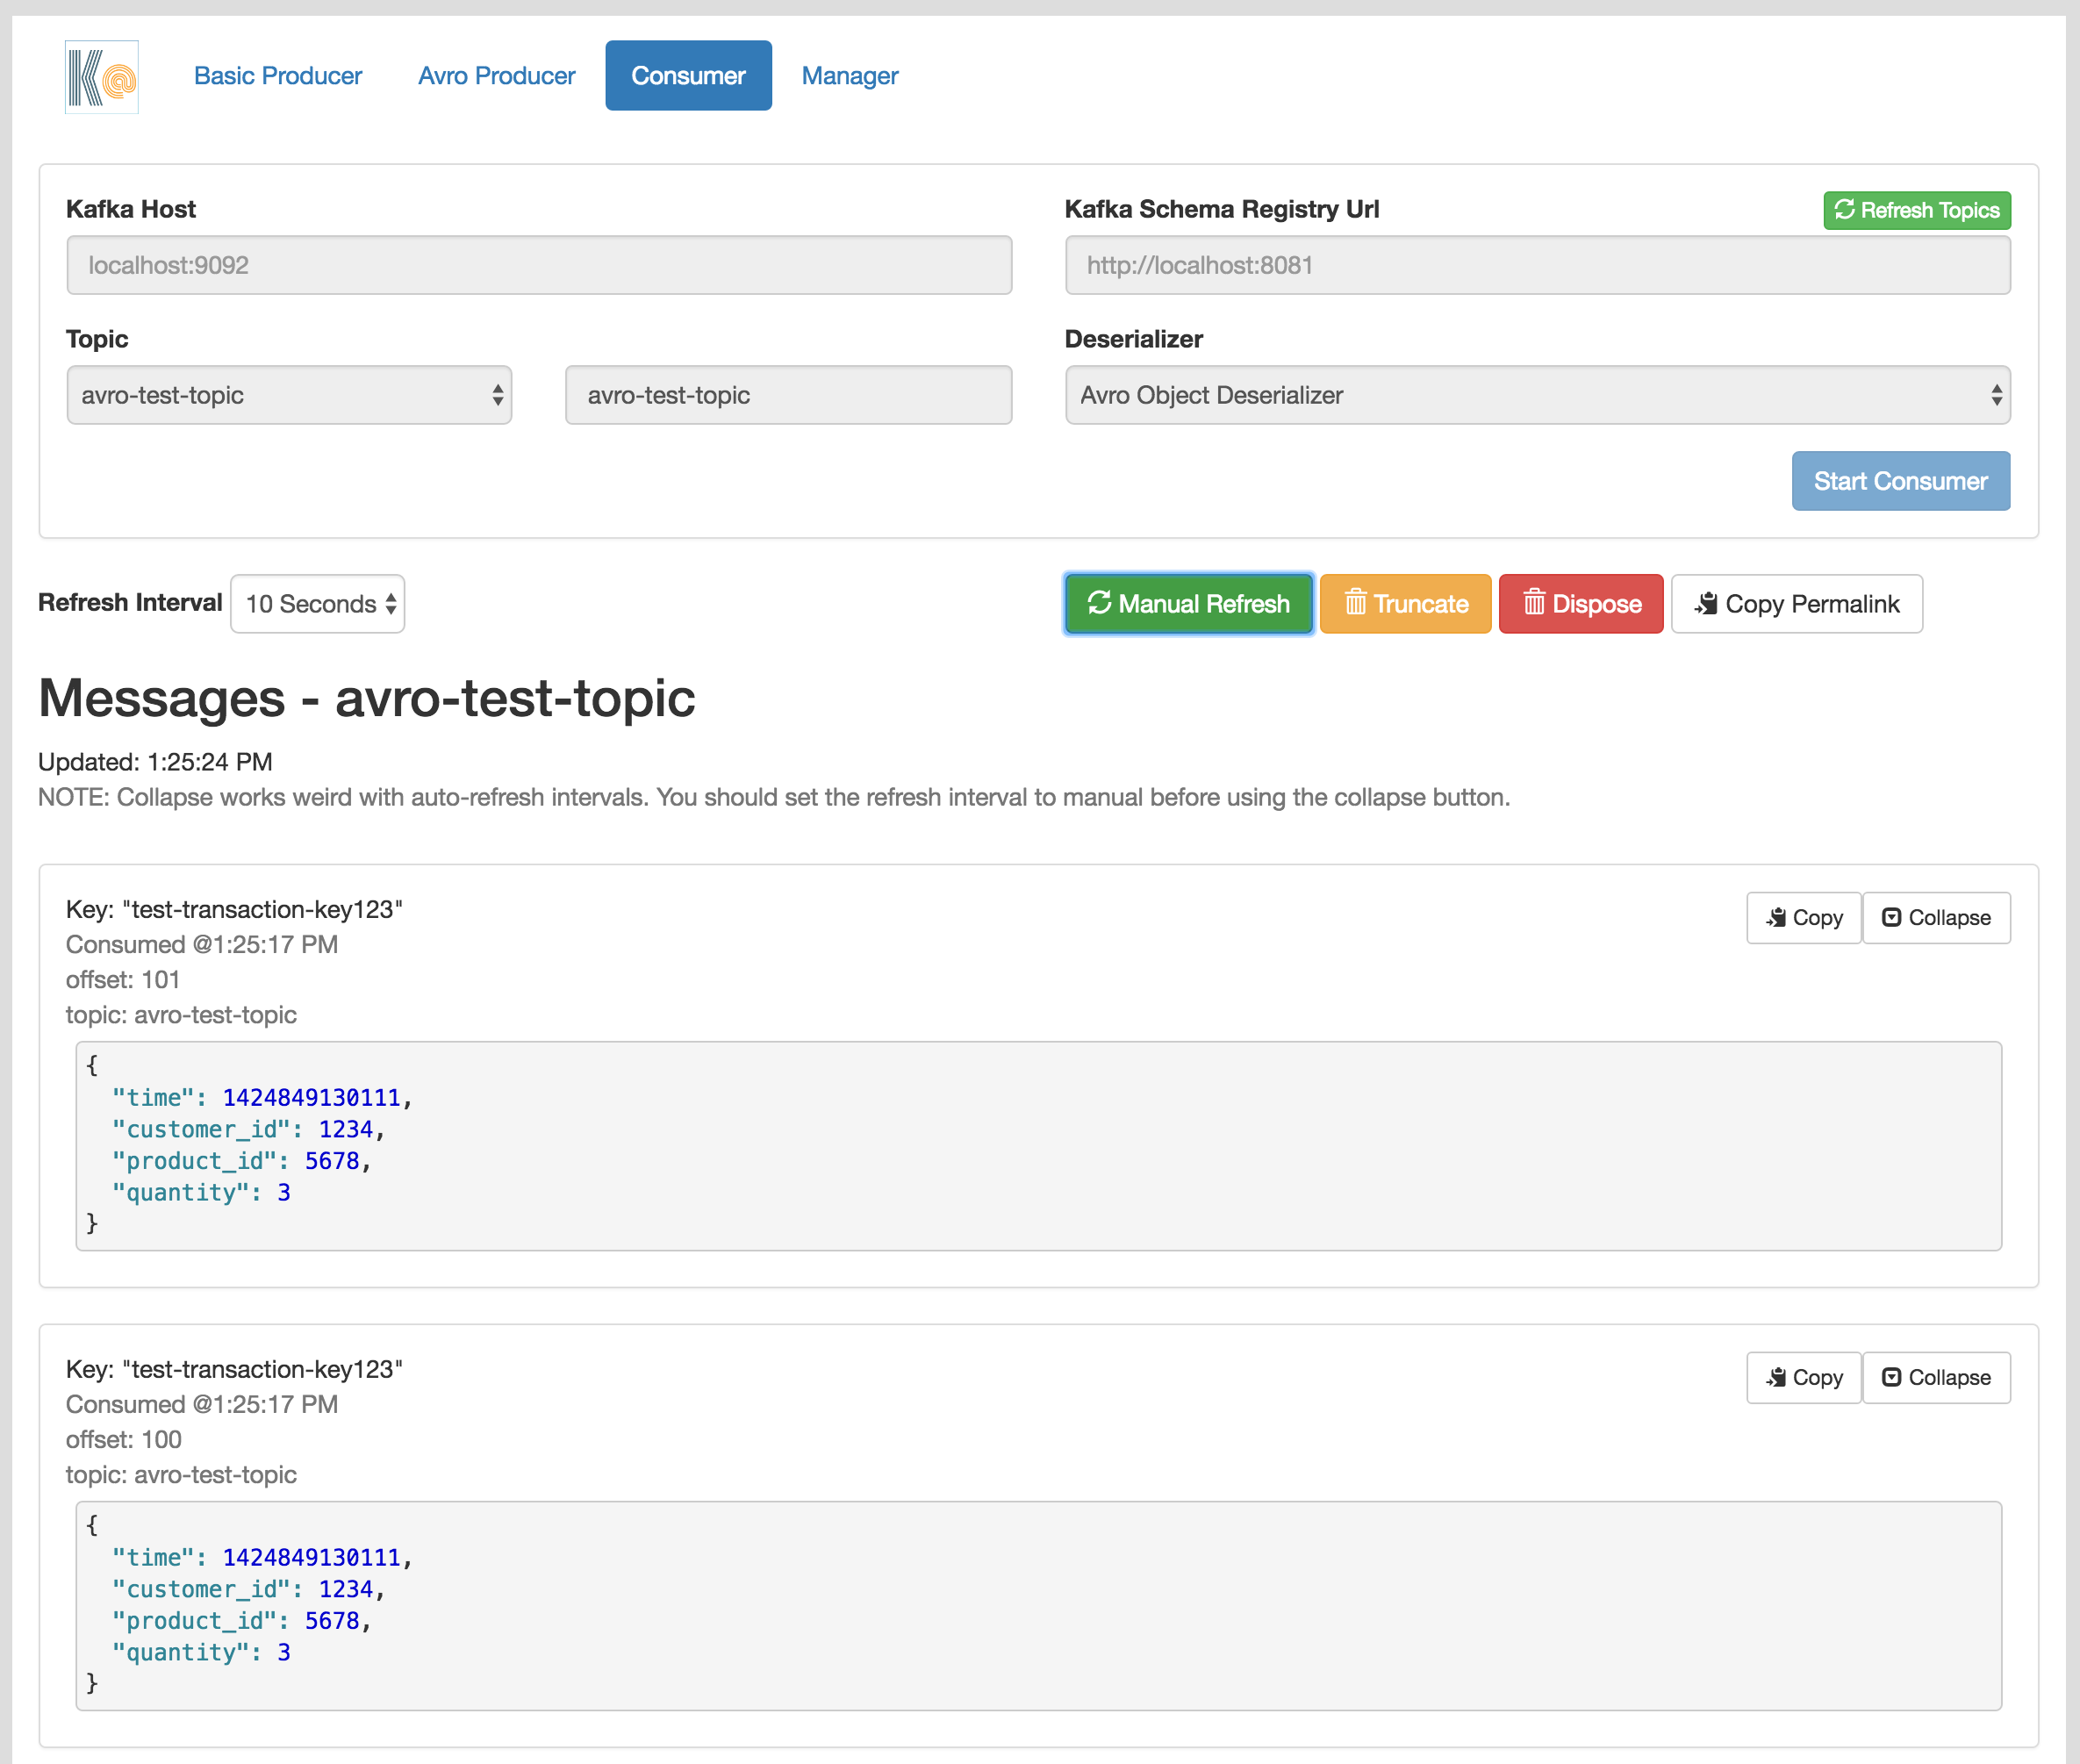This screenshot has width=2080, height=1764.
Task: Click Refresh Topics button
Action: click(1916, 210)
